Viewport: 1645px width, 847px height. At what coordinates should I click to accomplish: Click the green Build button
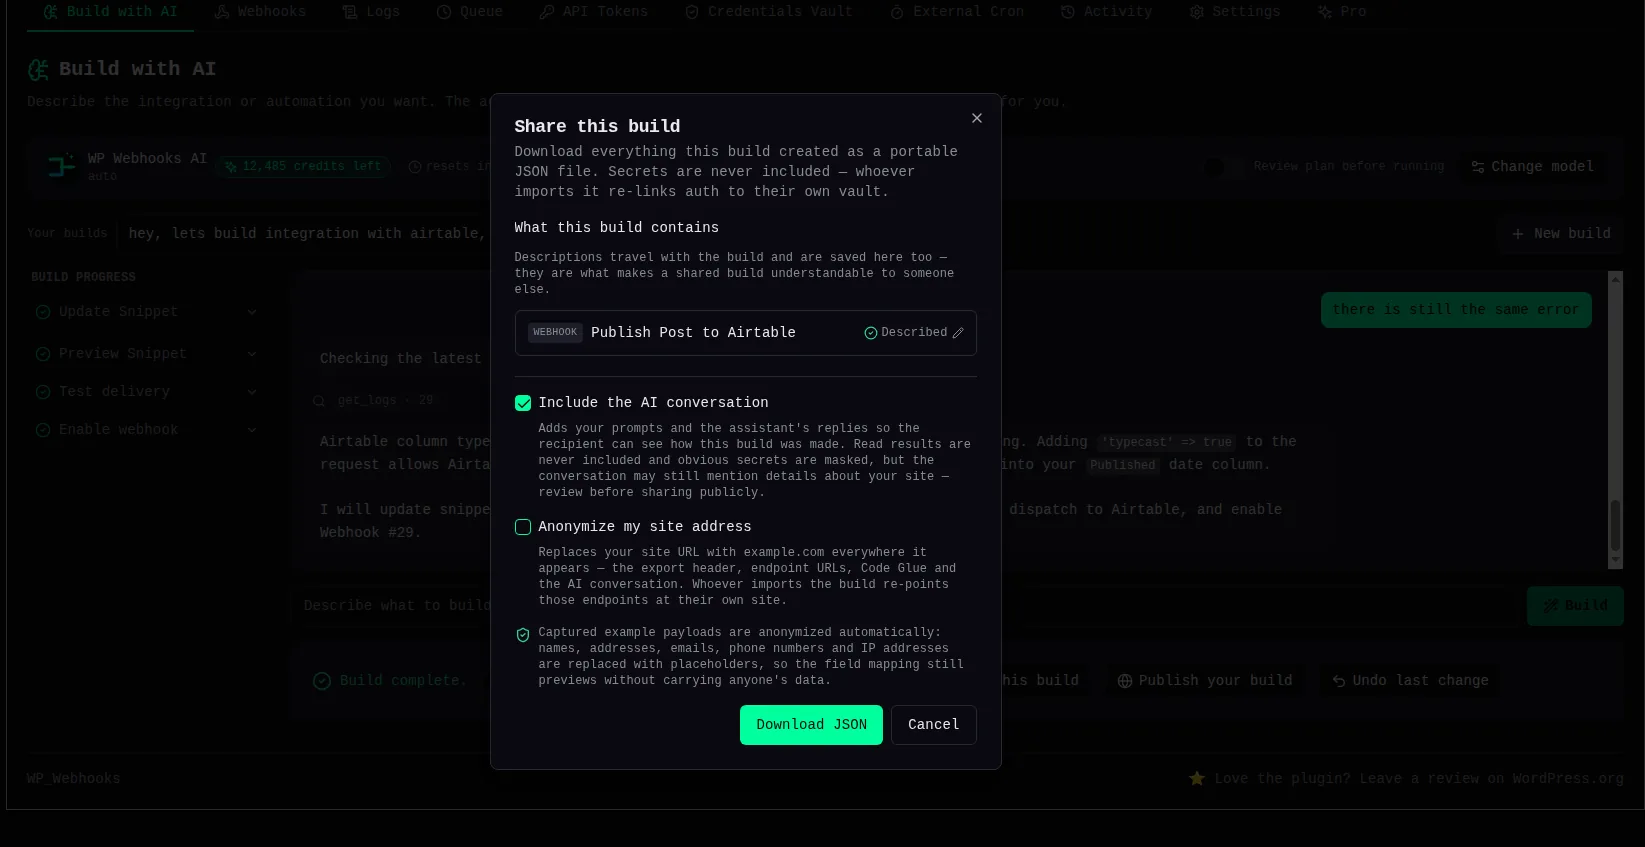(1575, 606)
